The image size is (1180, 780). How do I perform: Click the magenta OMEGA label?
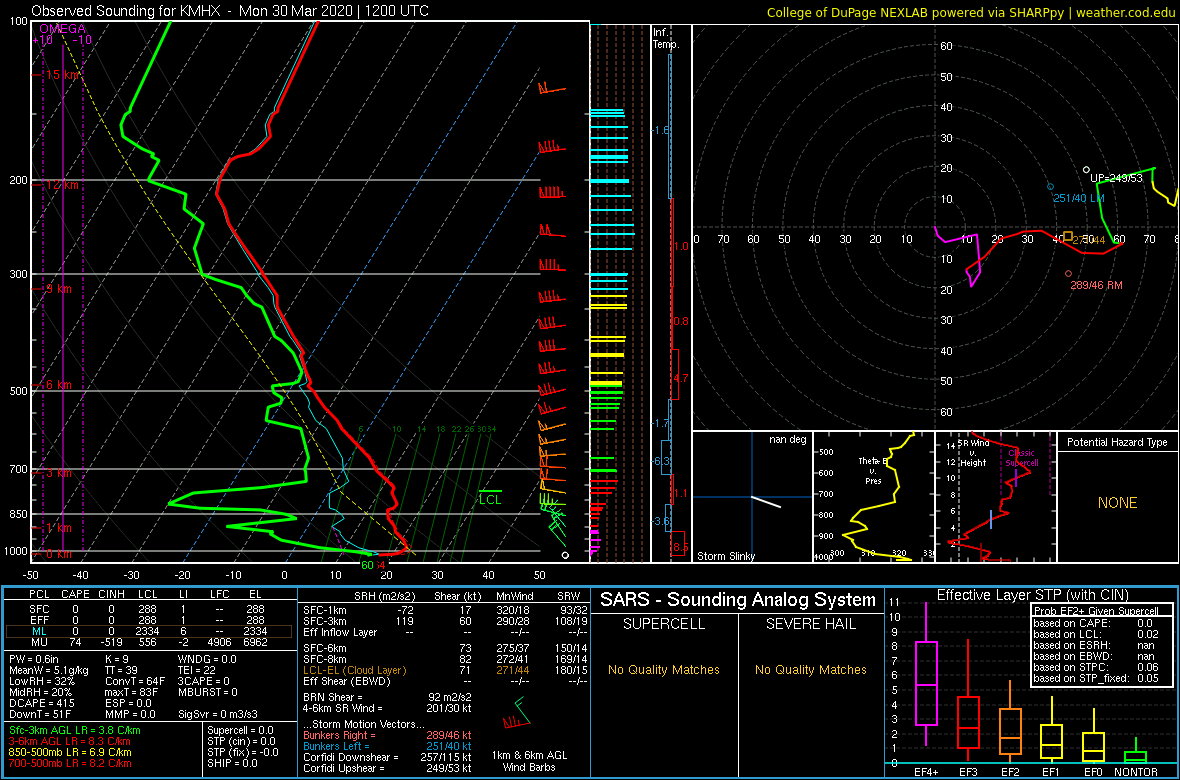[x=62, y=29]
